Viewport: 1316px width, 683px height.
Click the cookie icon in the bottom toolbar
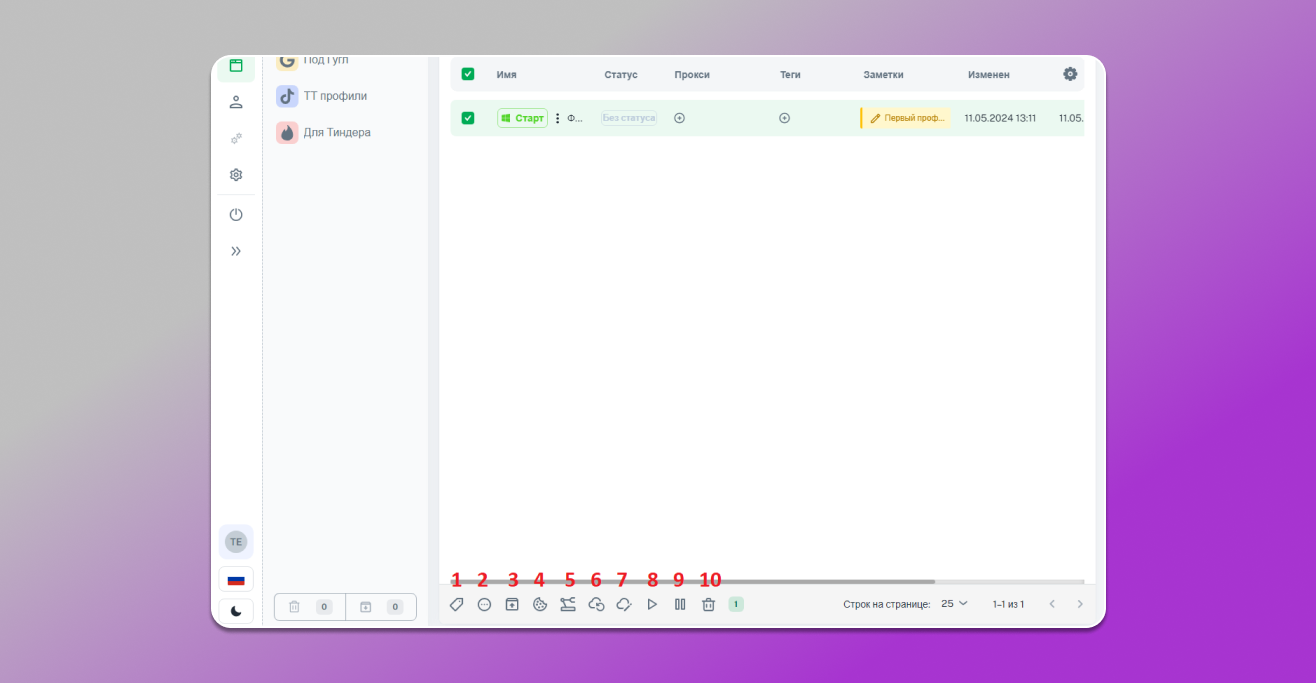(x=540, y=604)
